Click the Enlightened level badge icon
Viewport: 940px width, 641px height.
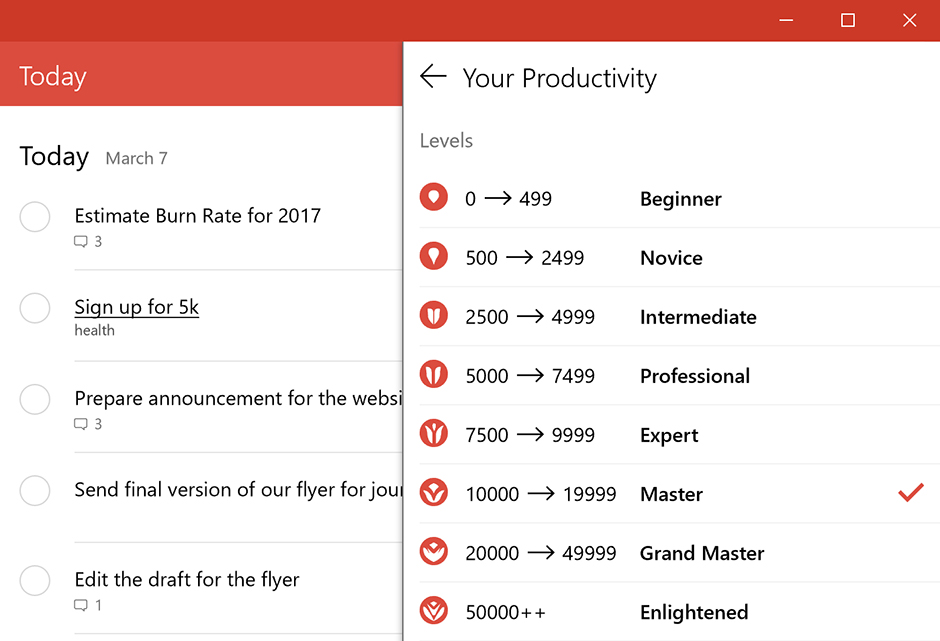click(x=433, y=611)
